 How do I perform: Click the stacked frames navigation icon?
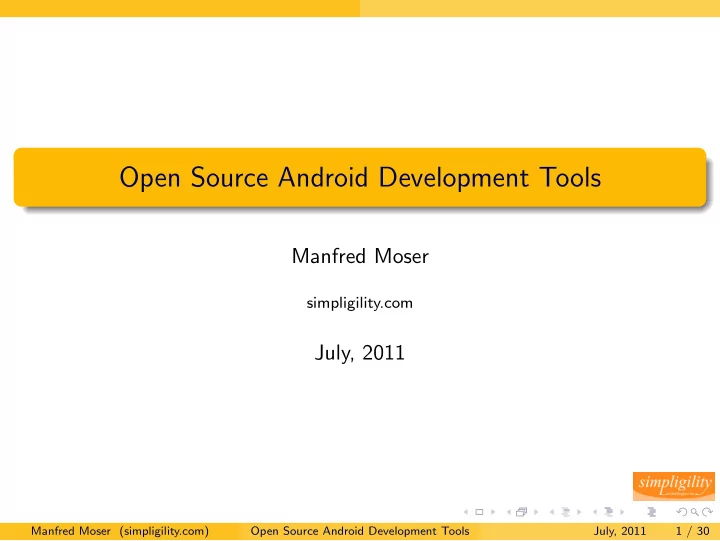[522, 512]
